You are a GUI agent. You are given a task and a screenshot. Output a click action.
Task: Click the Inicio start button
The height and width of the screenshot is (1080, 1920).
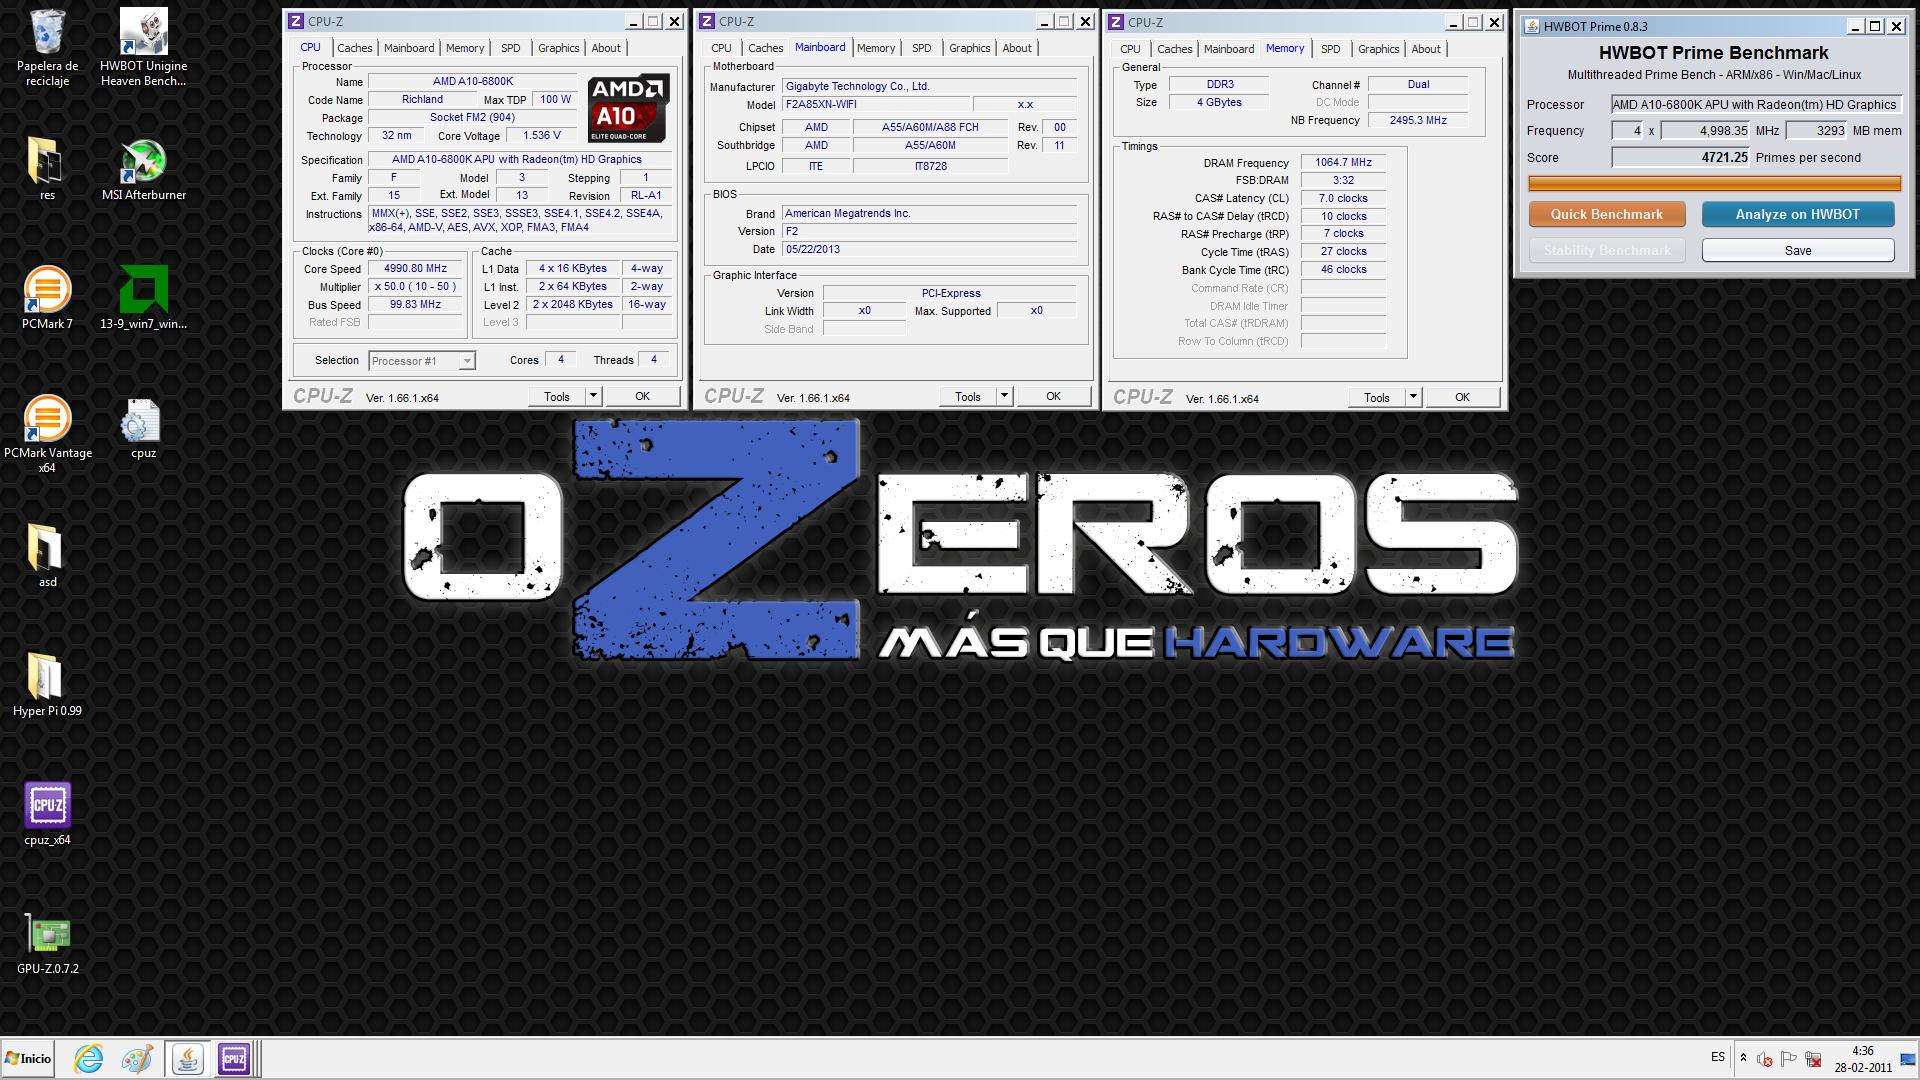coord(28,1058)
